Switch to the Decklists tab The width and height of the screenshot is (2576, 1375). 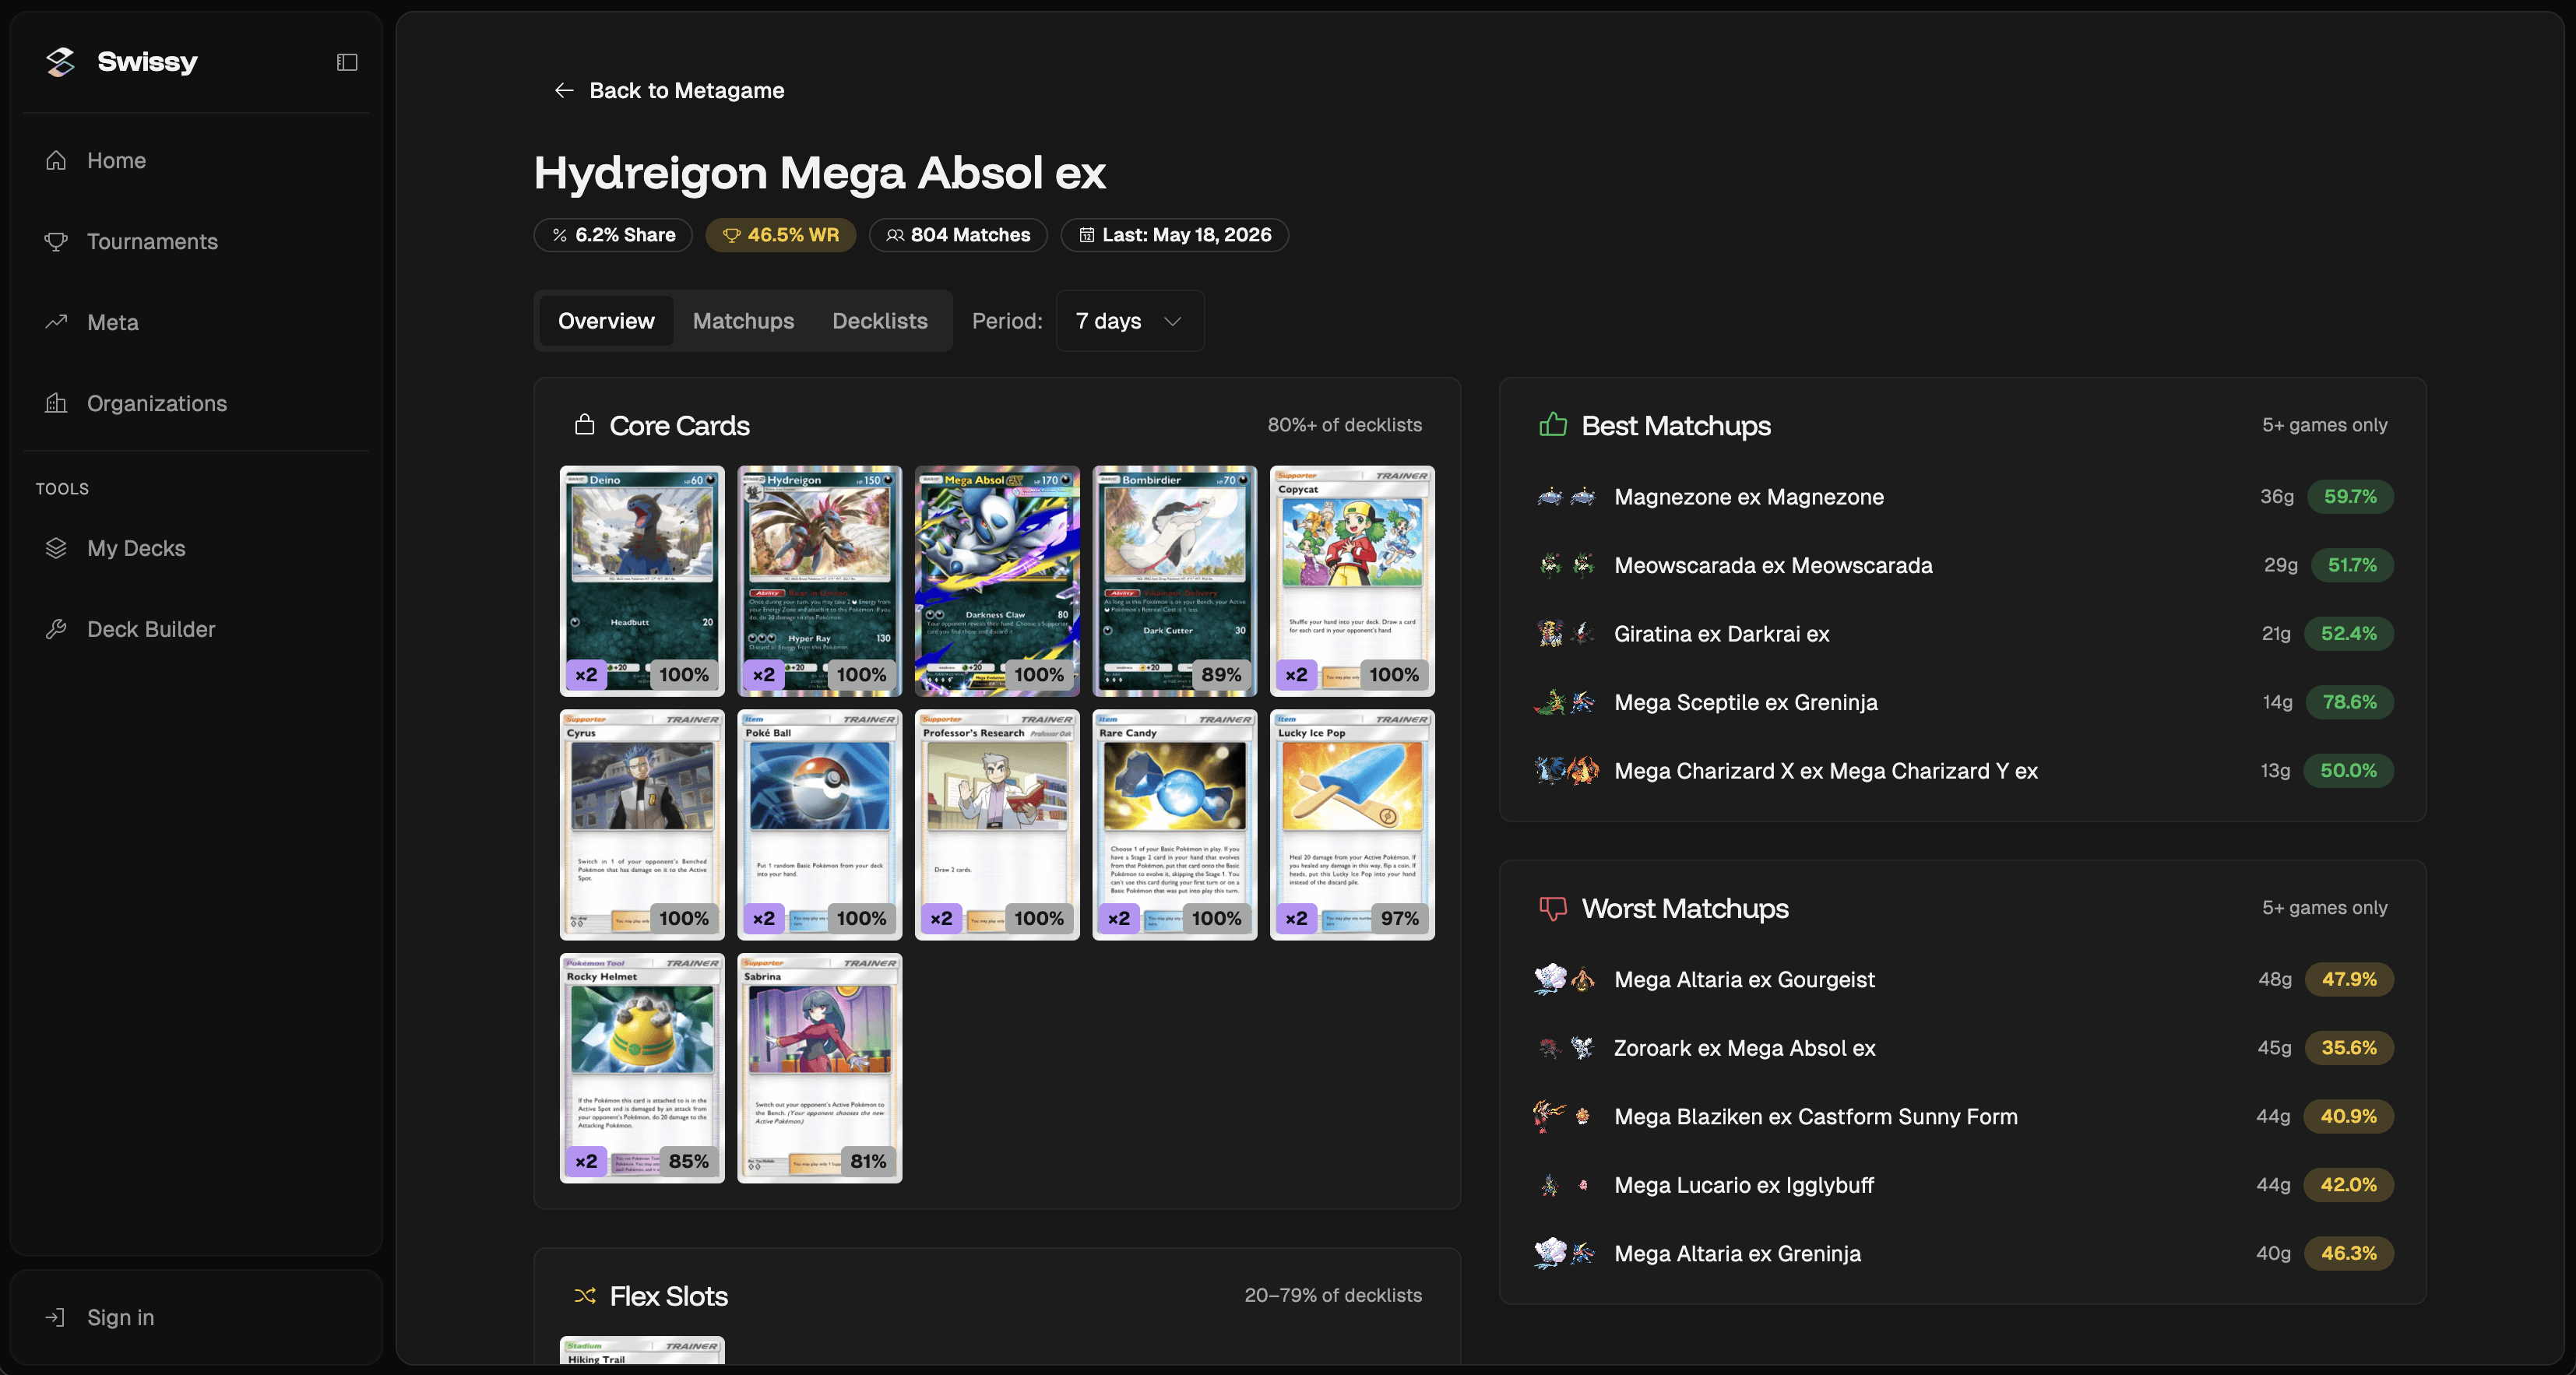(880, 321)
